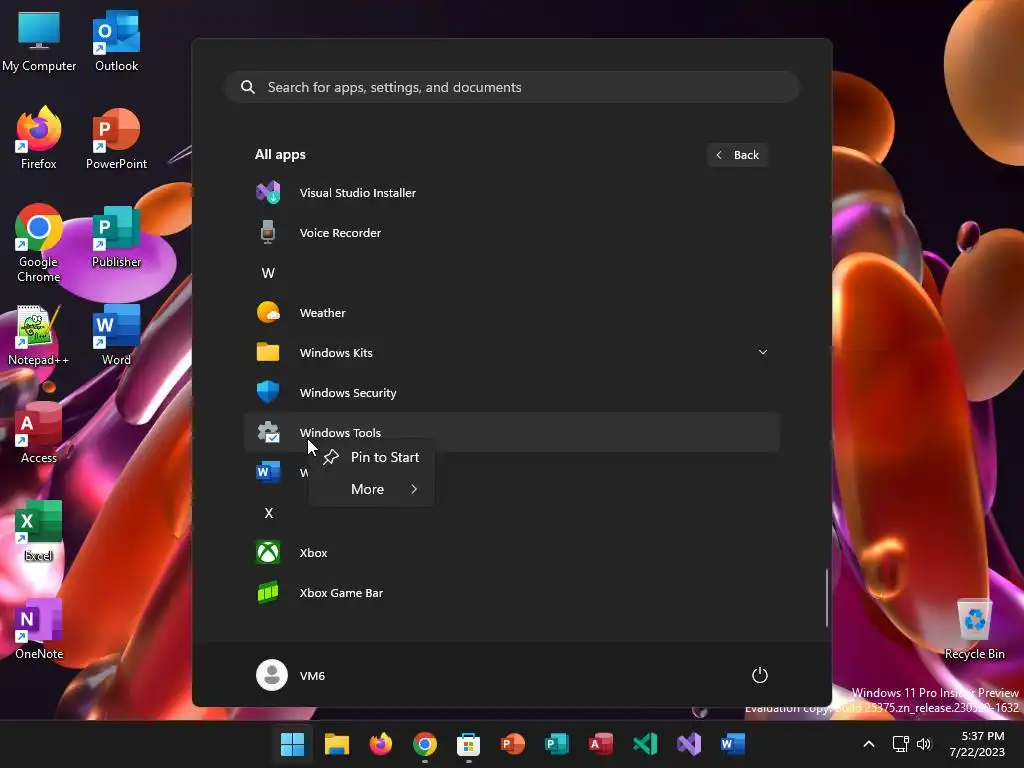Expand the Windows Kits folder chevron

[x=762, y=352]
